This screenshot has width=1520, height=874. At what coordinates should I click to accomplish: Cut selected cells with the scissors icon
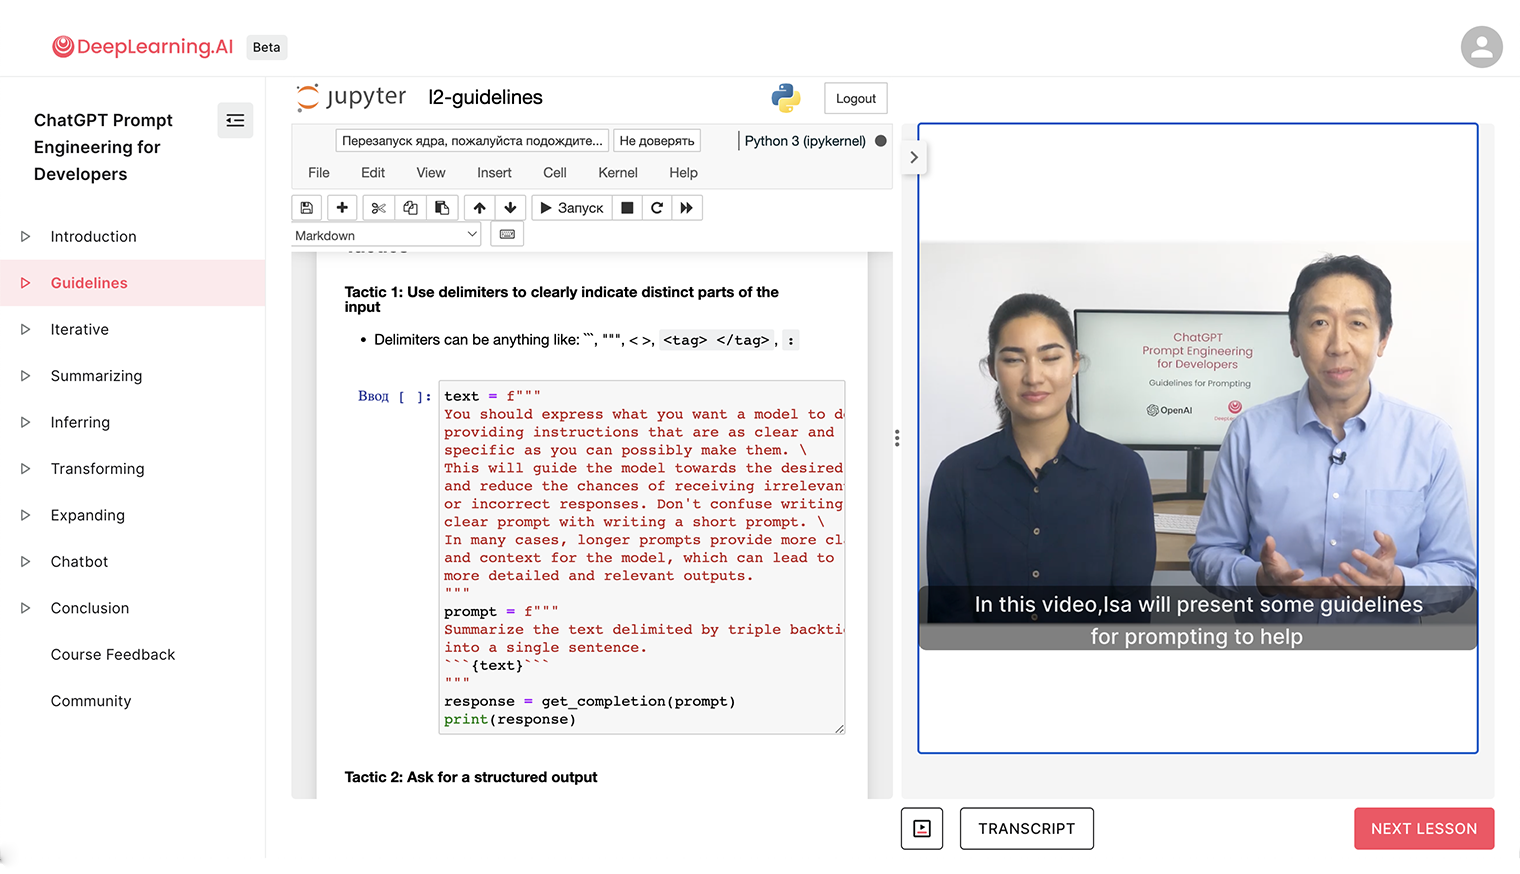point(378,208)
